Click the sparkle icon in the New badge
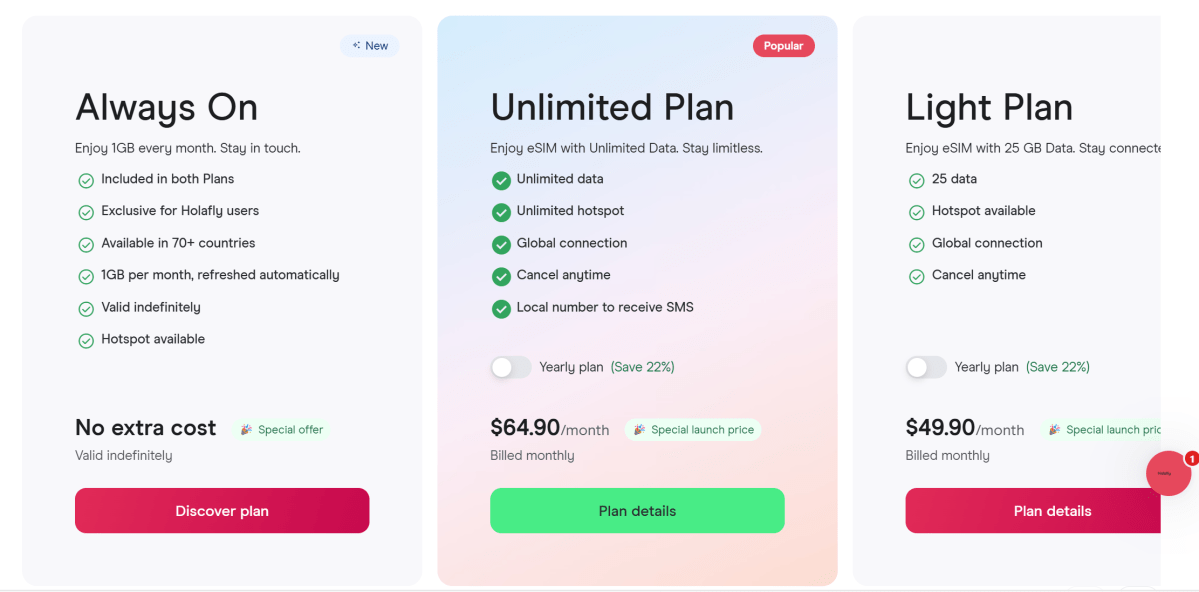 click(356, 46)
